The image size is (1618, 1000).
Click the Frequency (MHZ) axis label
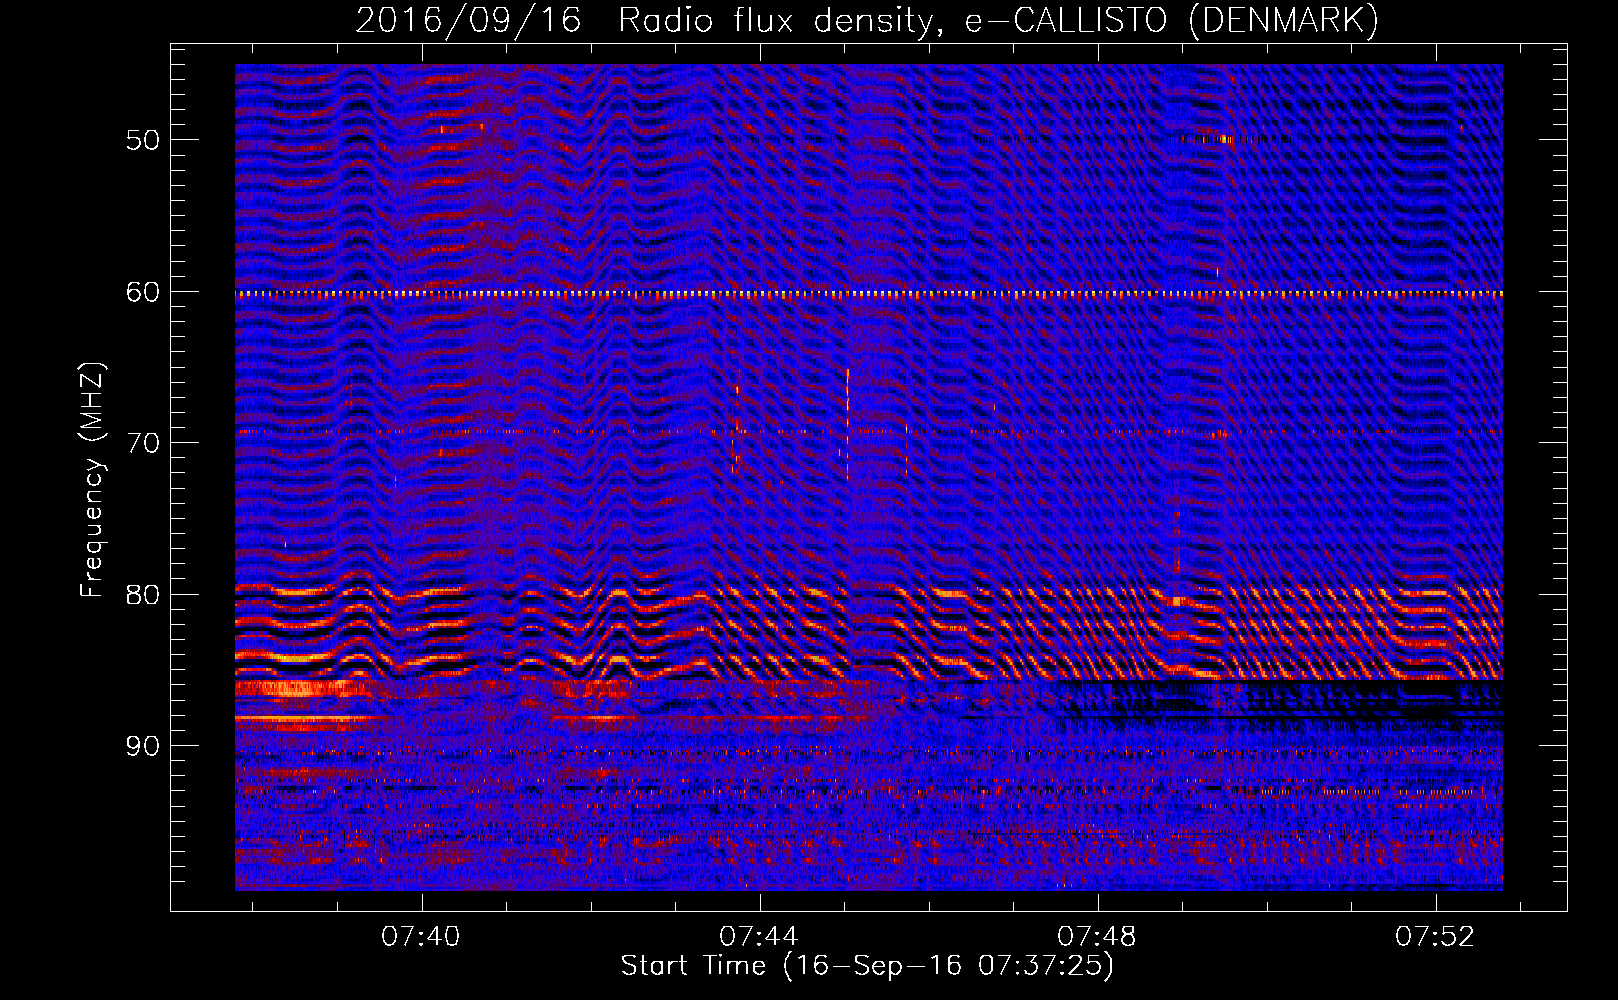coord(92,480)
